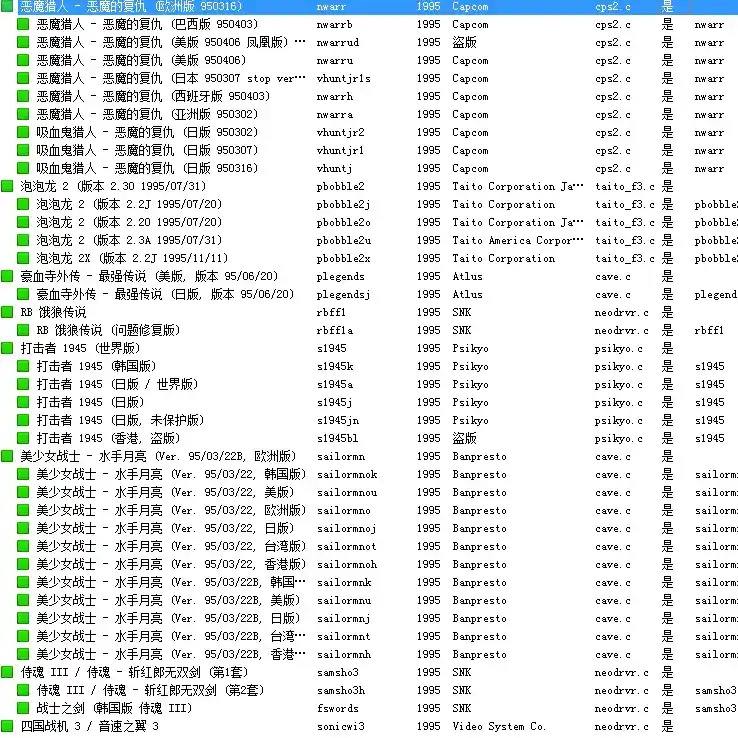
Task: Click parent name samsho3 in fswords row
Action: tap(715, 708)
